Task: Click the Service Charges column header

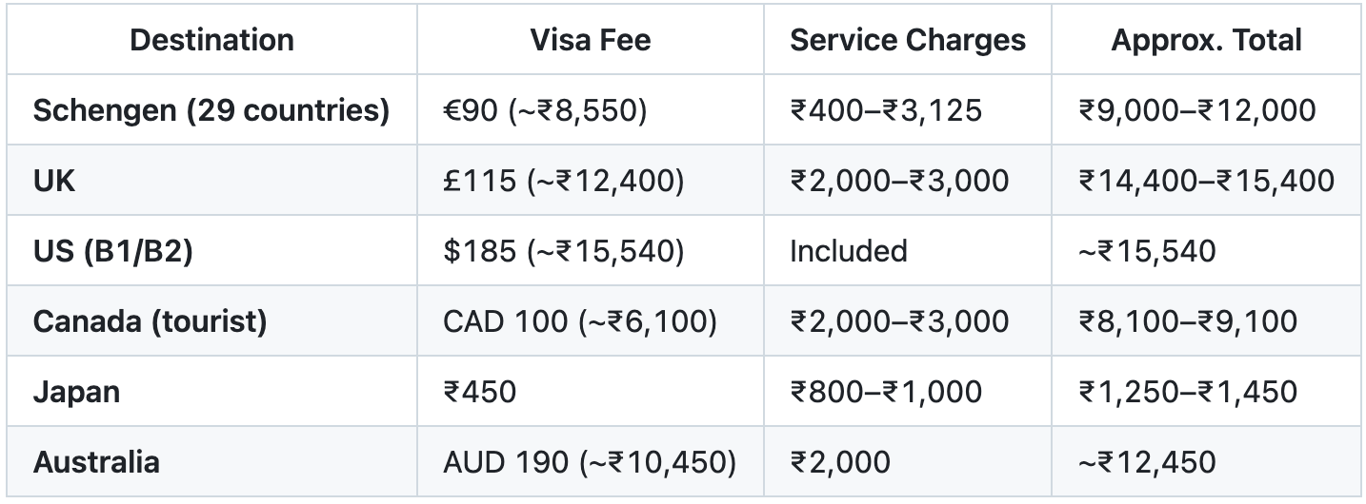Action: [908, 40]
